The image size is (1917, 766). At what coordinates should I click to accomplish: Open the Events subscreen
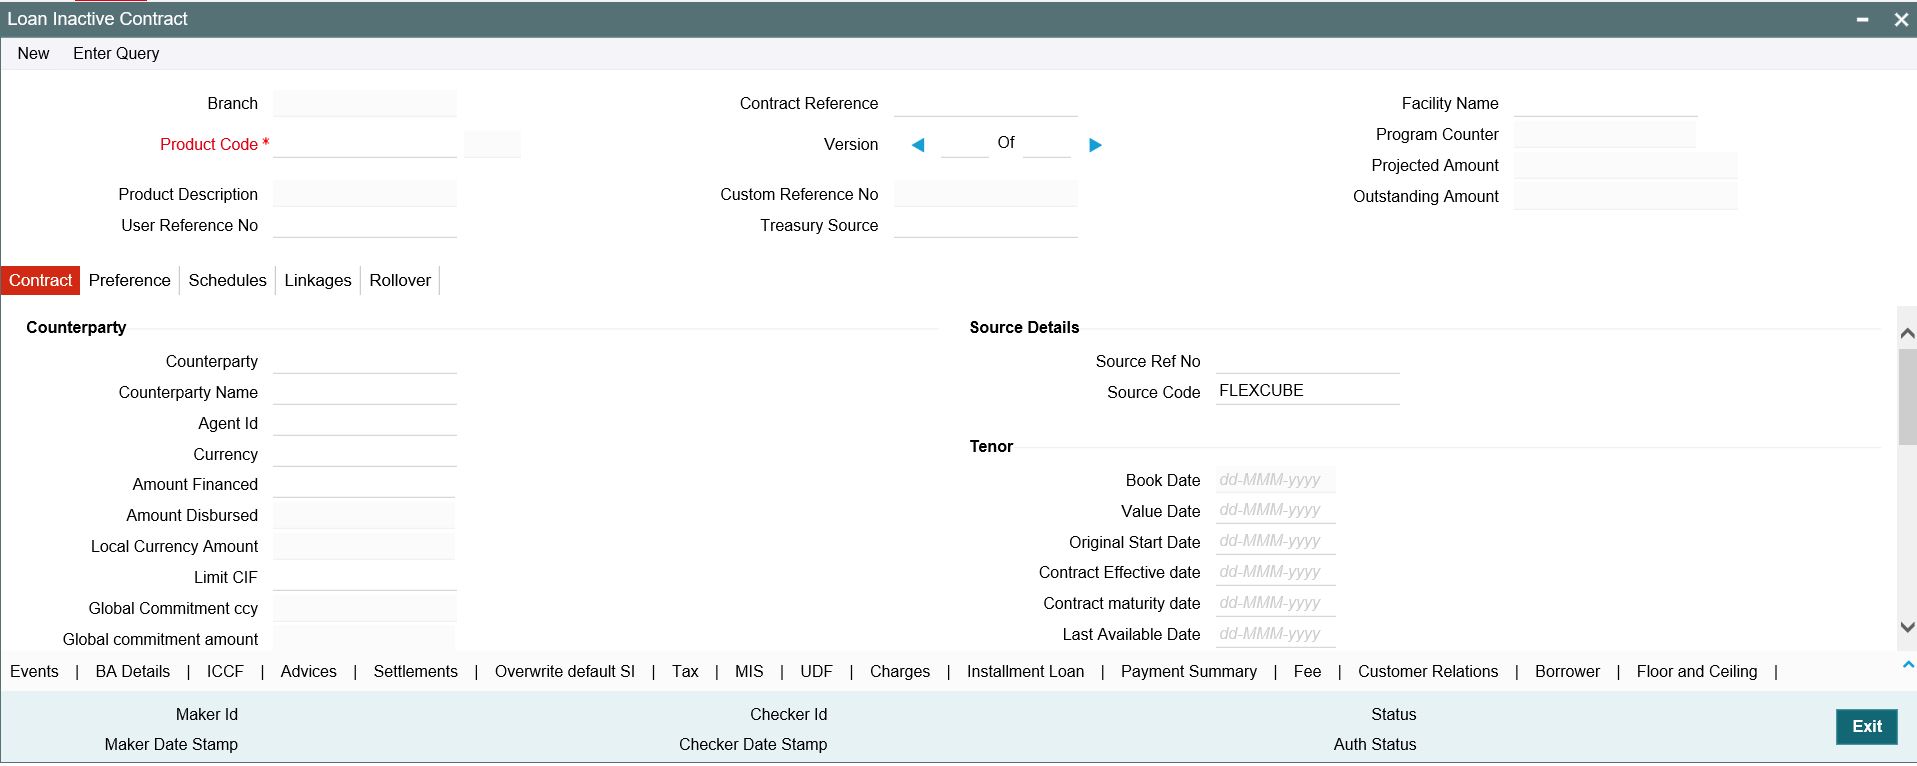coord(34,672)
